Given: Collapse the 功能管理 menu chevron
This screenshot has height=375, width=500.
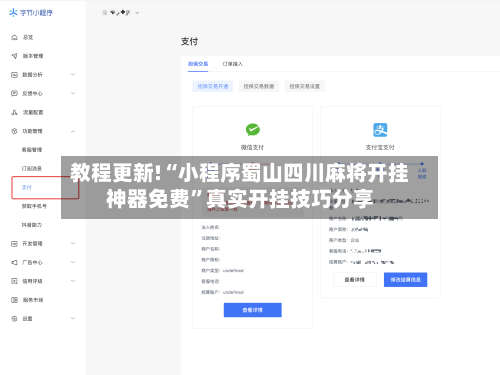Looking at the screenshot, I should tap(73, 131).
